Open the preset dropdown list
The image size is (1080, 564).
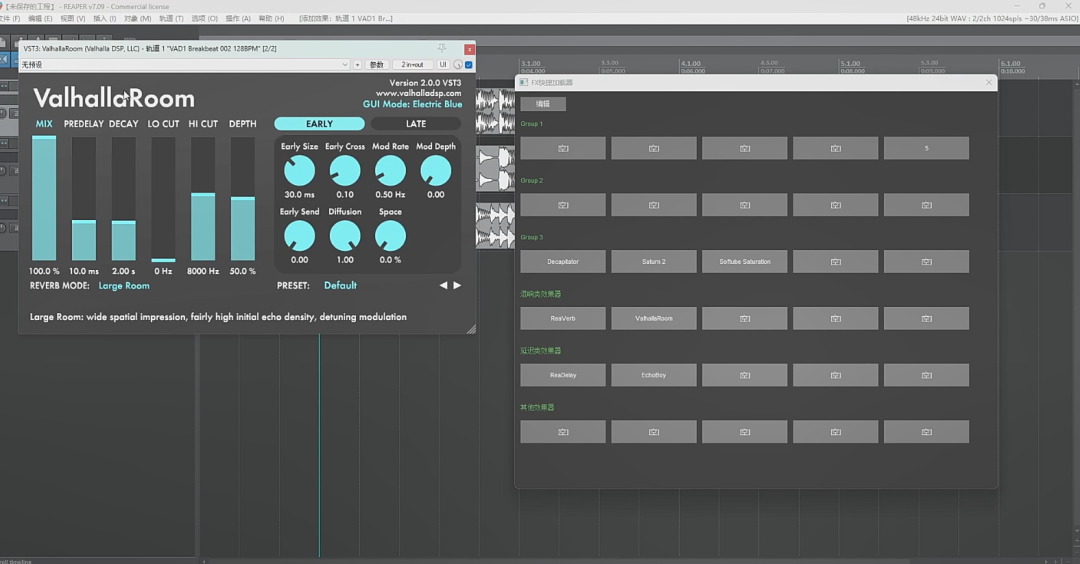(185, 65)
